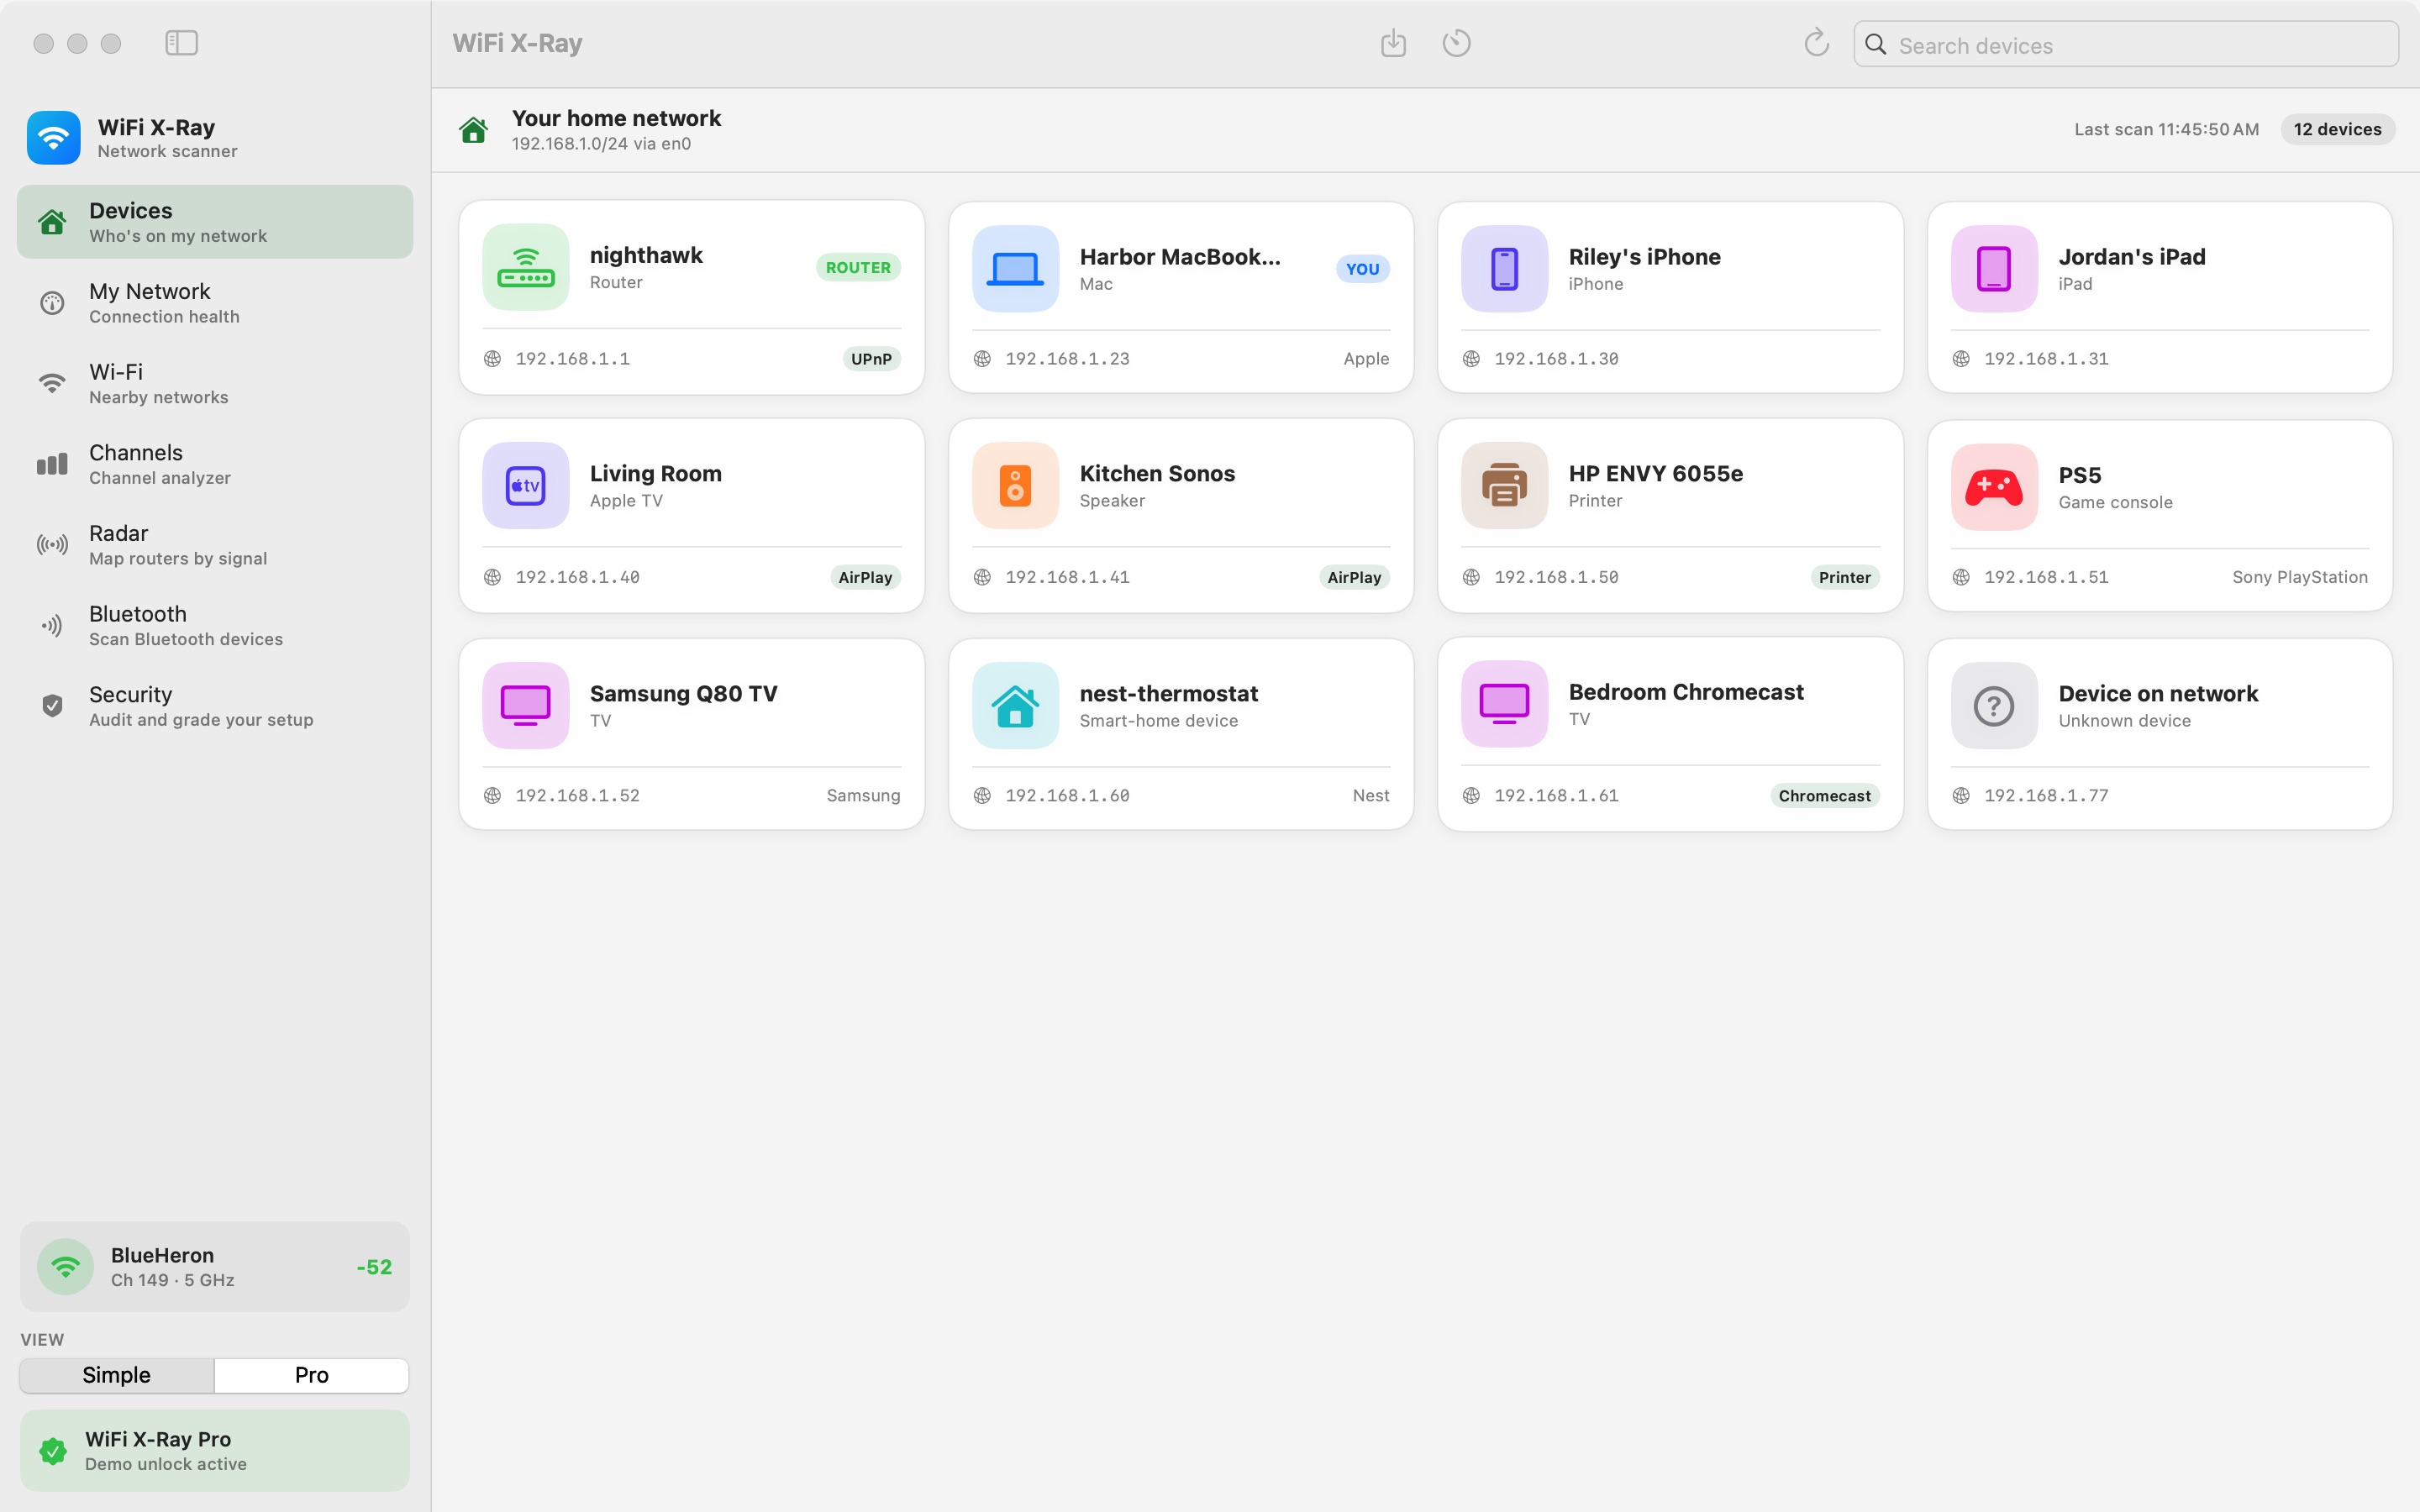Go to Wi-Fi nearby networks

215,384
